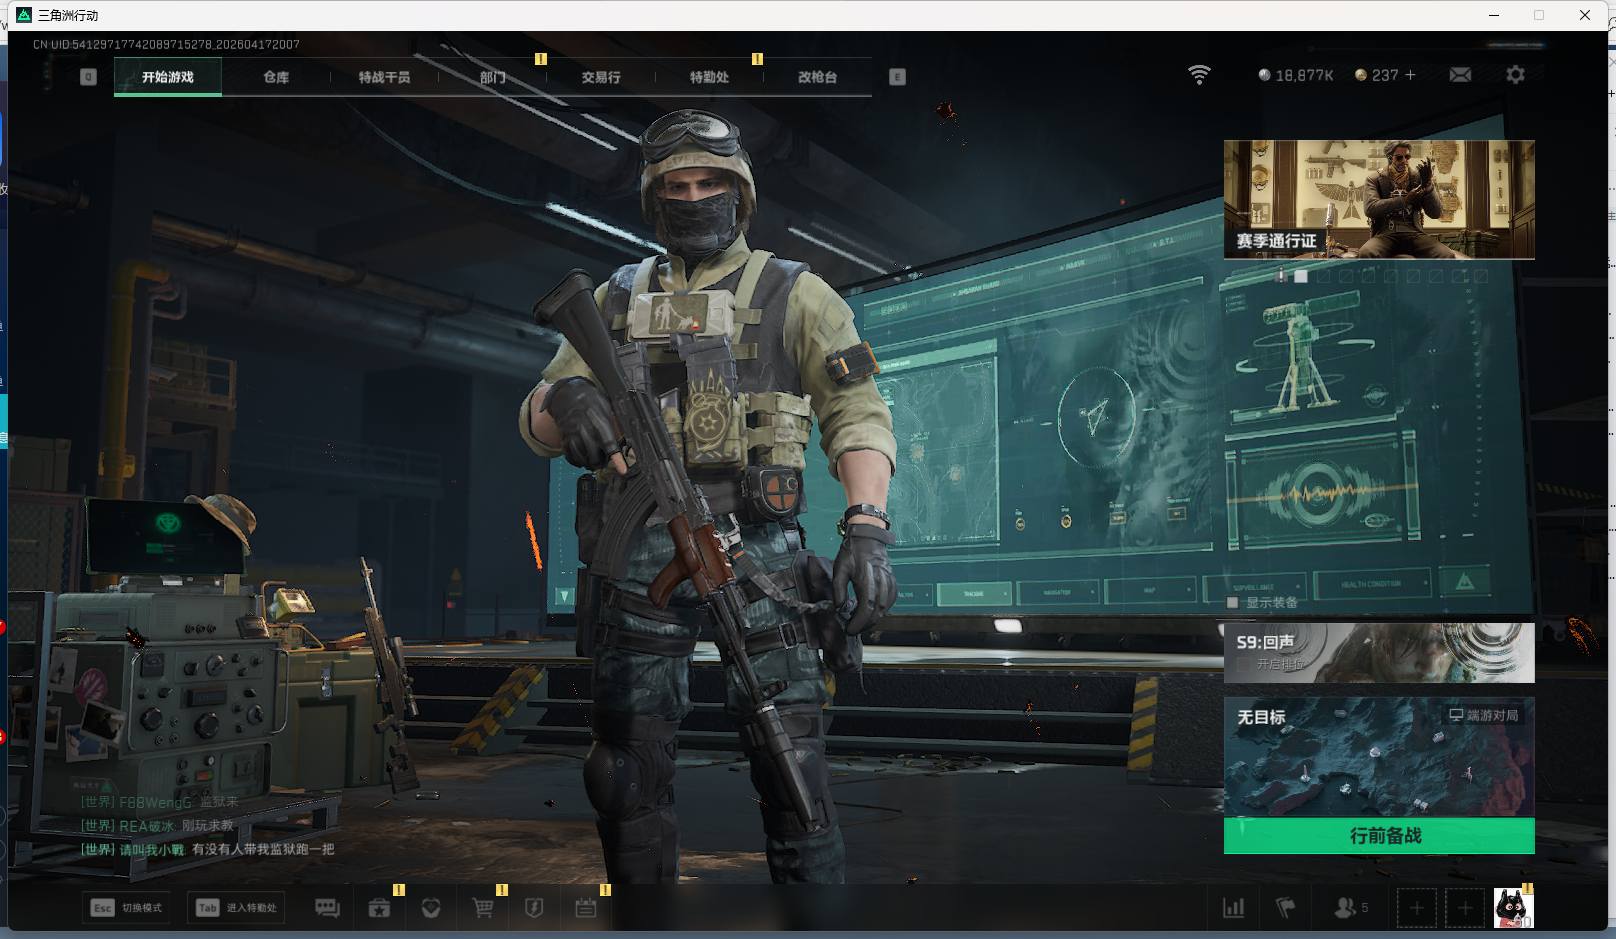Click the Tab 进入特勤处 button
Viewport: 1616px width, 939px height.
click(237, 908)
